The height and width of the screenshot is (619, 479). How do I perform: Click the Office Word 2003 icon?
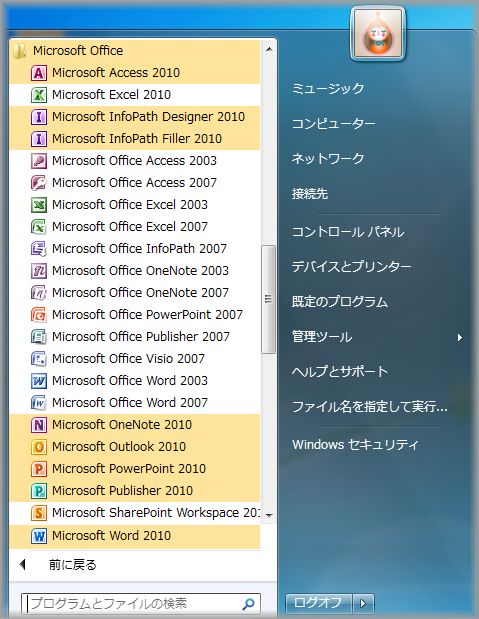(x=39, y=381)
